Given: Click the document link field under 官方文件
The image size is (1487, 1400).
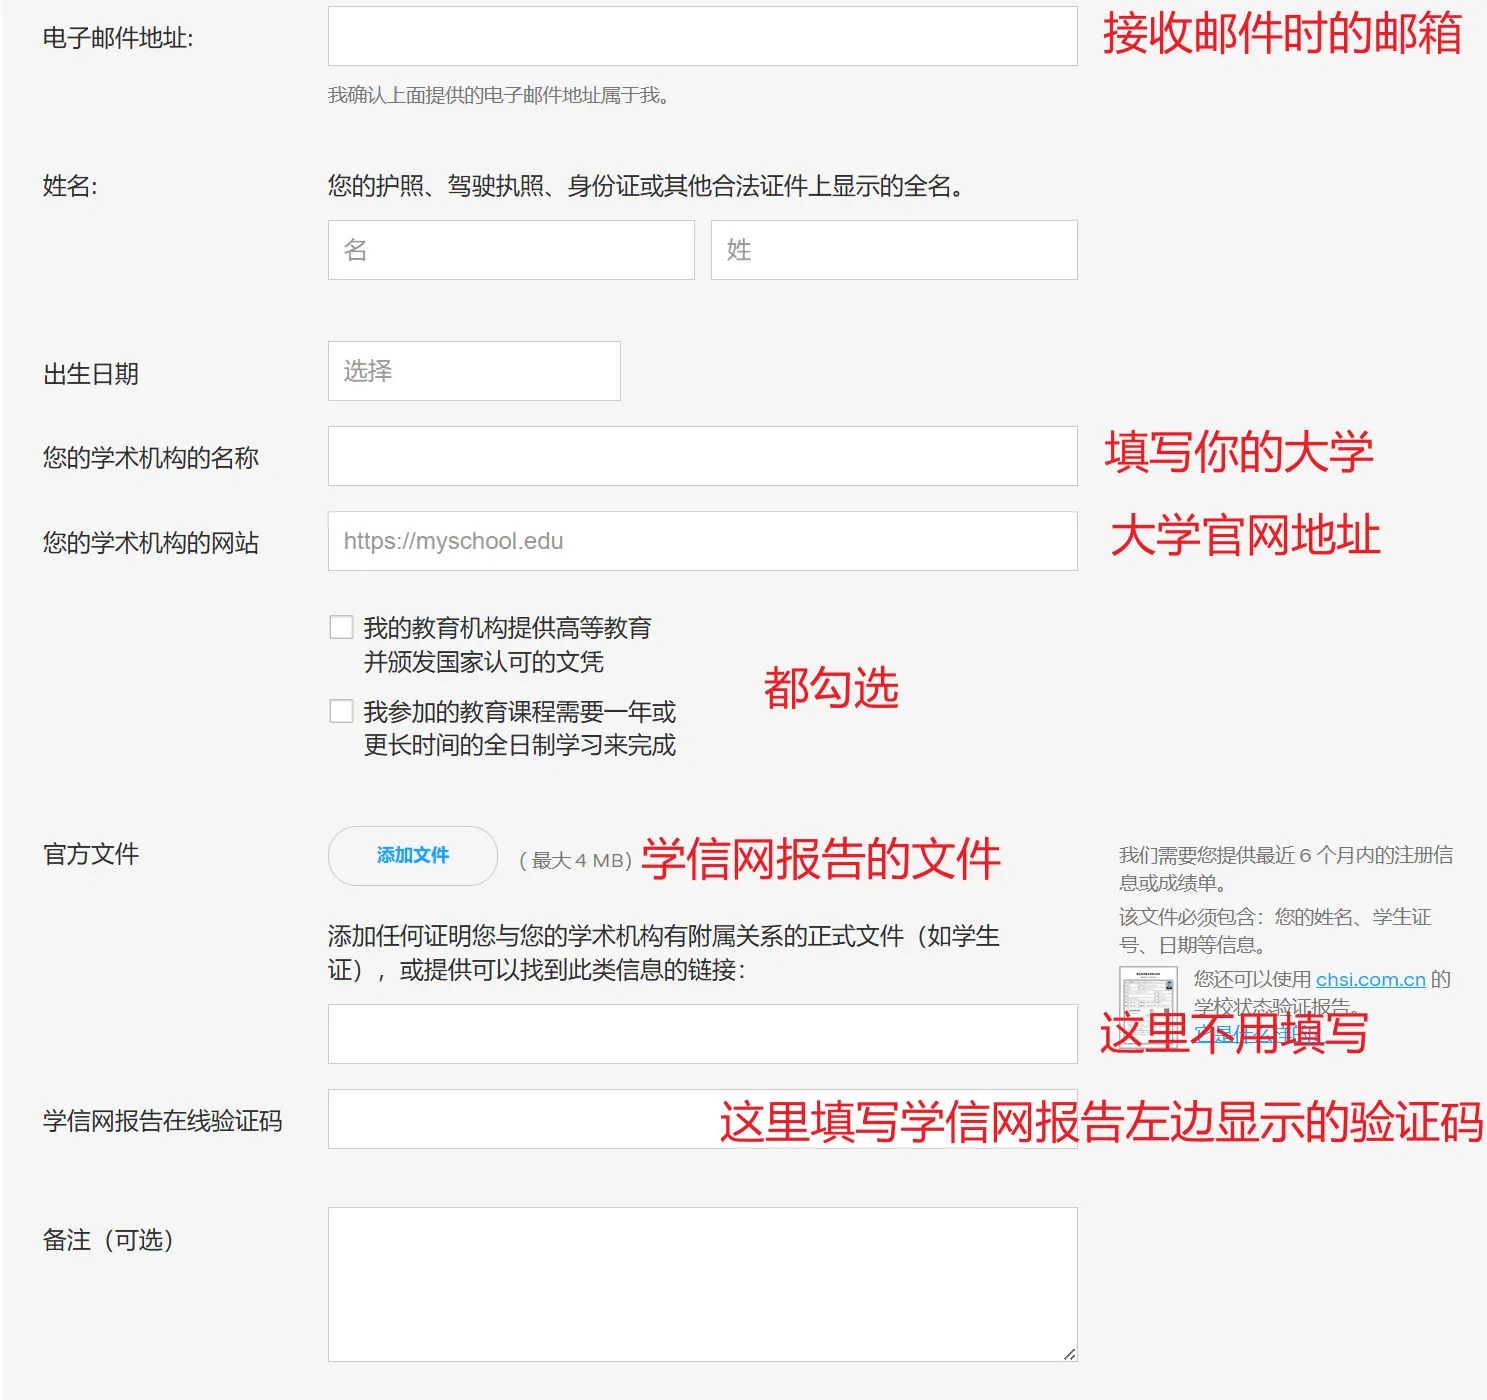Looking at the screenshot, I should (x=702, y=1034).
